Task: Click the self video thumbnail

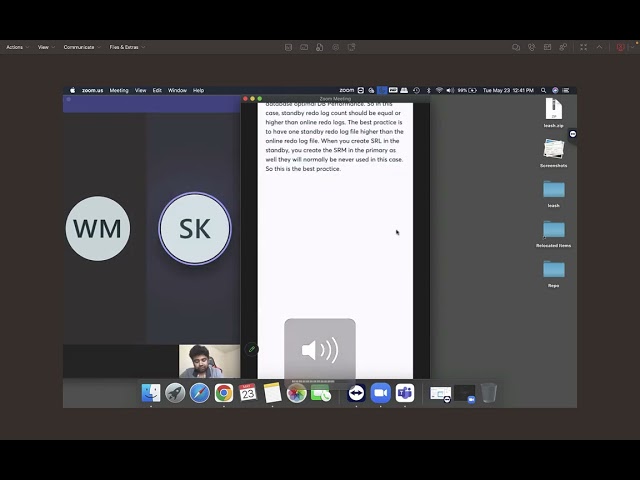Action: 209,361
